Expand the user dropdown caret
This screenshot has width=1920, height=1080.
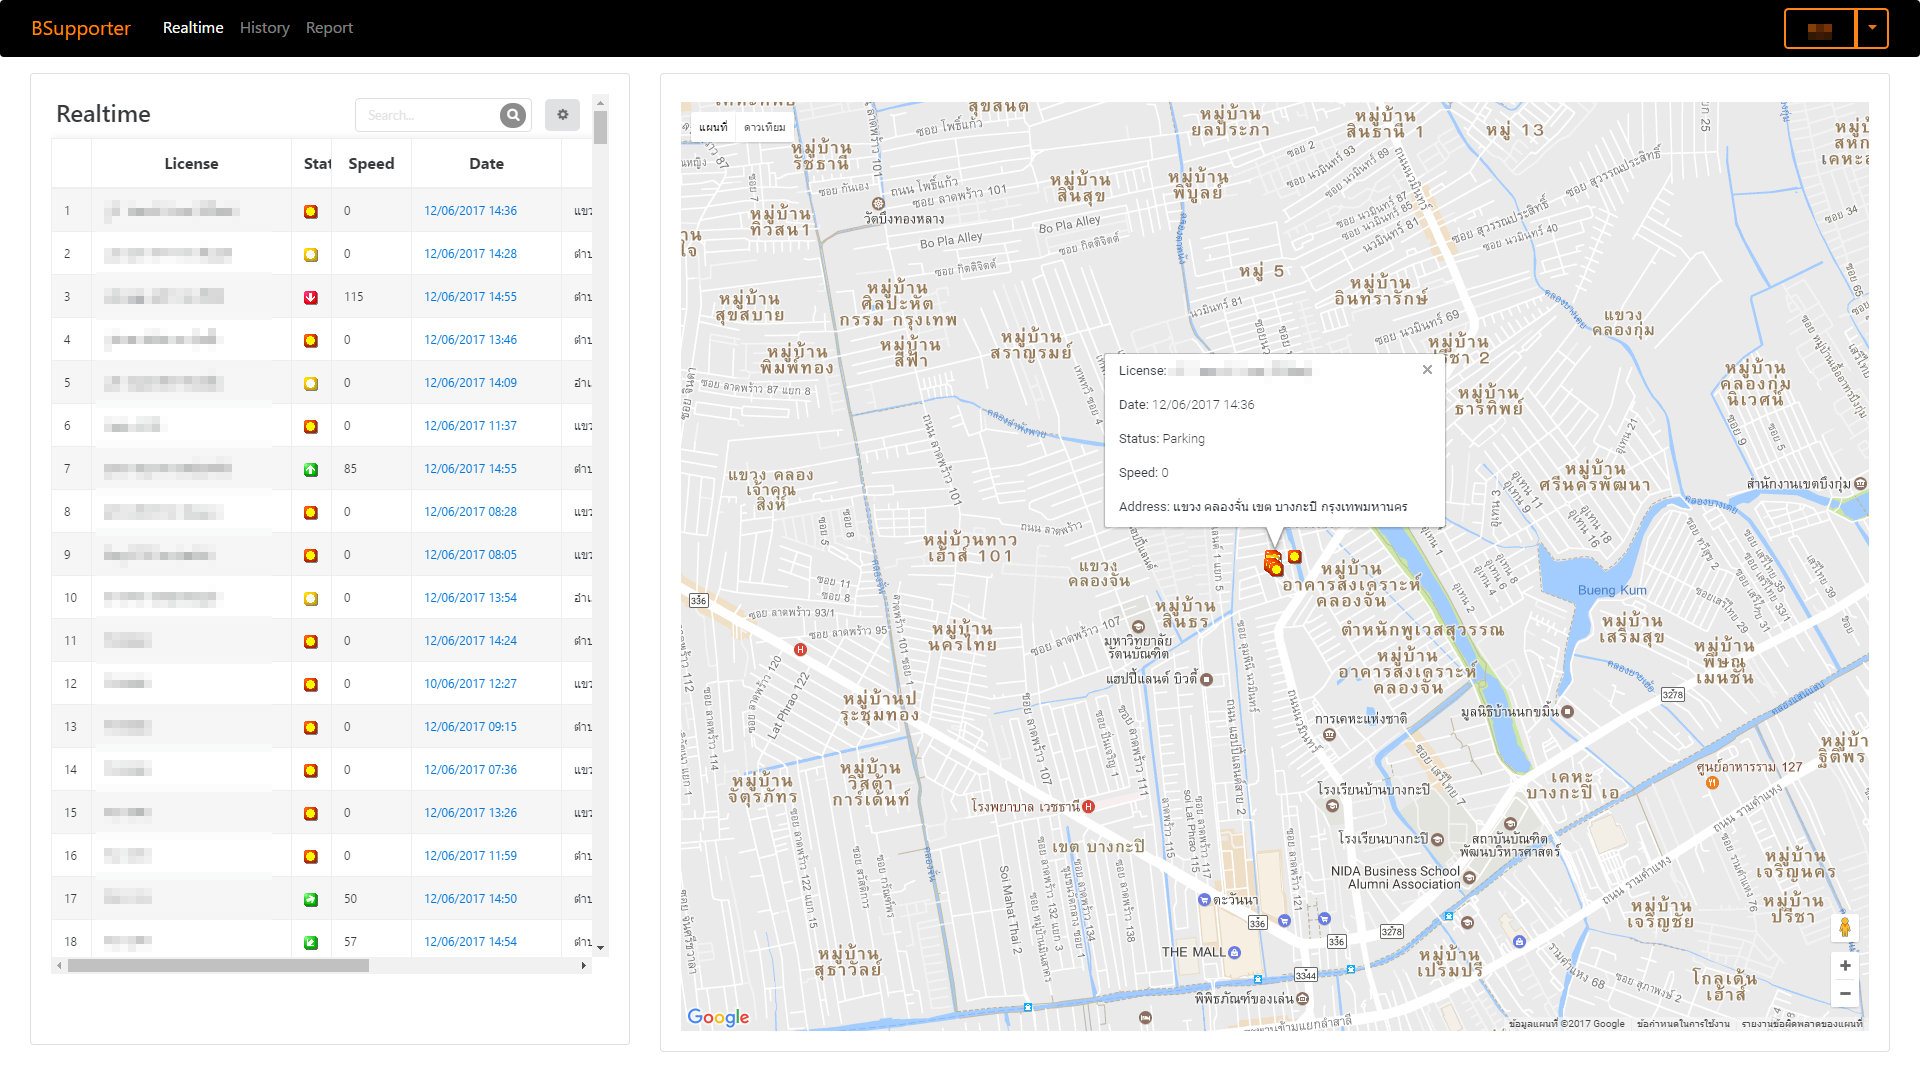coord(1872,28)
